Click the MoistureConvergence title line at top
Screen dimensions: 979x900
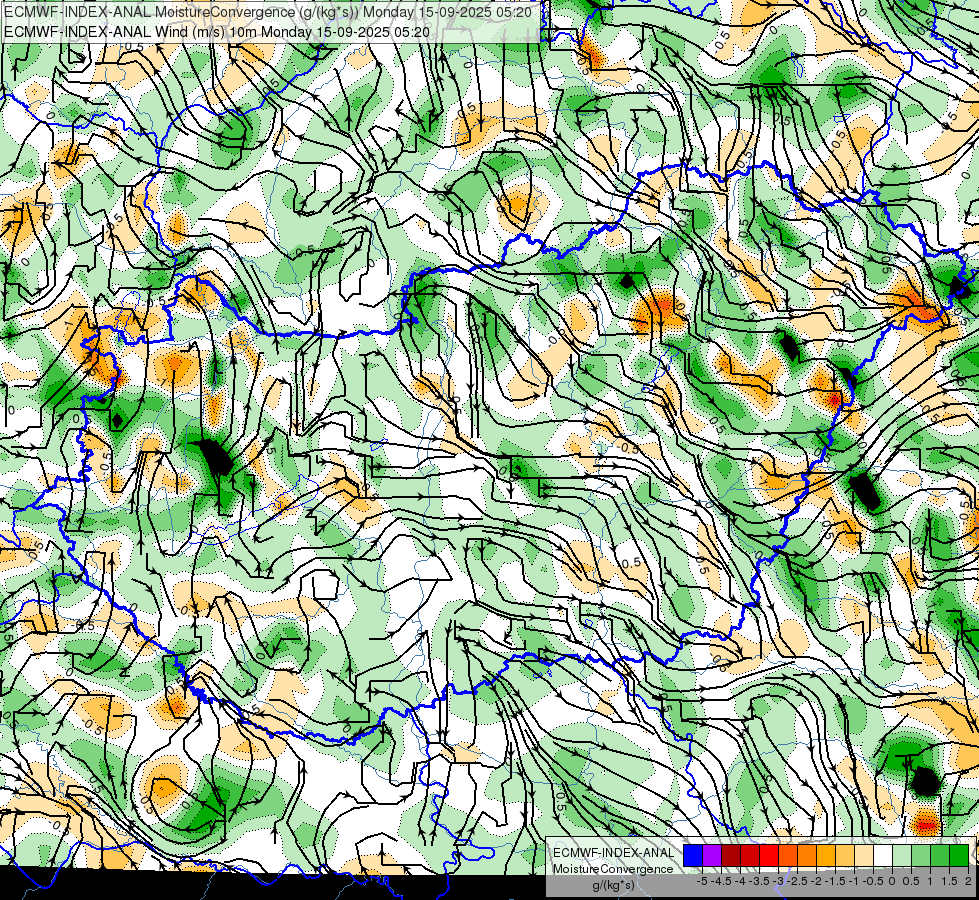point(268,12)
